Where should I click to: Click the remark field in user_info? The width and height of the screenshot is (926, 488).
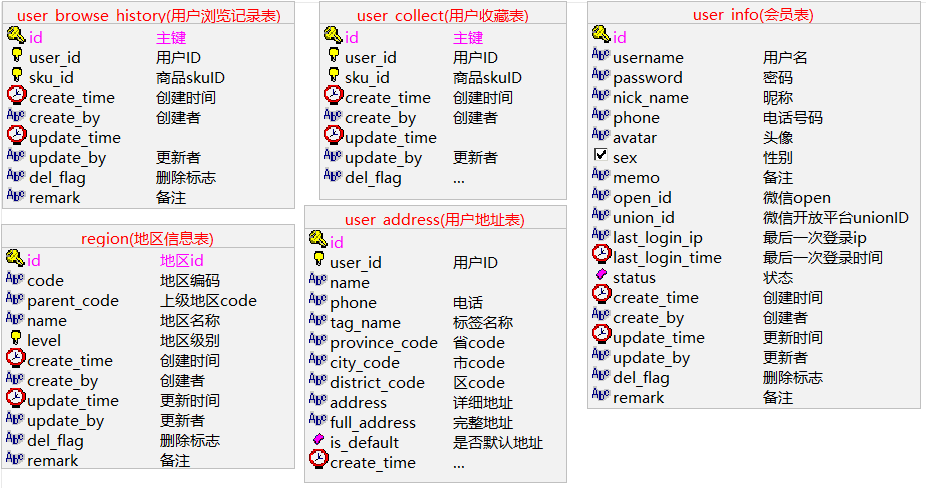tap(638, 398)
